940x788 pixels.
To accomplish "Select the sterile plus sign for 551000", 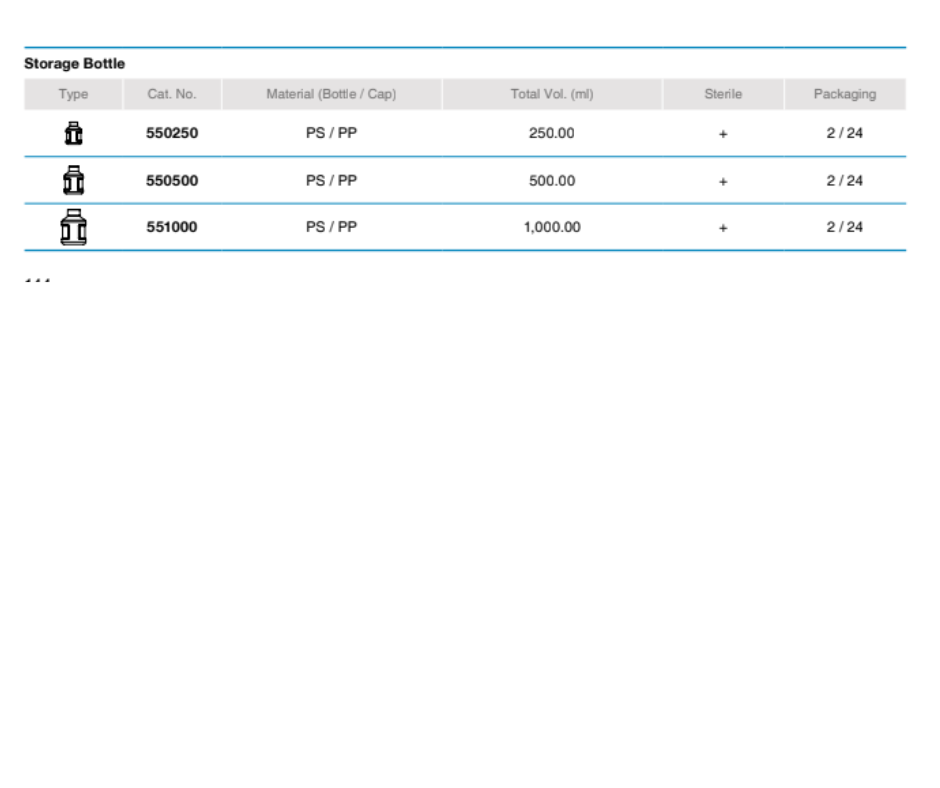I will [723, 228].
